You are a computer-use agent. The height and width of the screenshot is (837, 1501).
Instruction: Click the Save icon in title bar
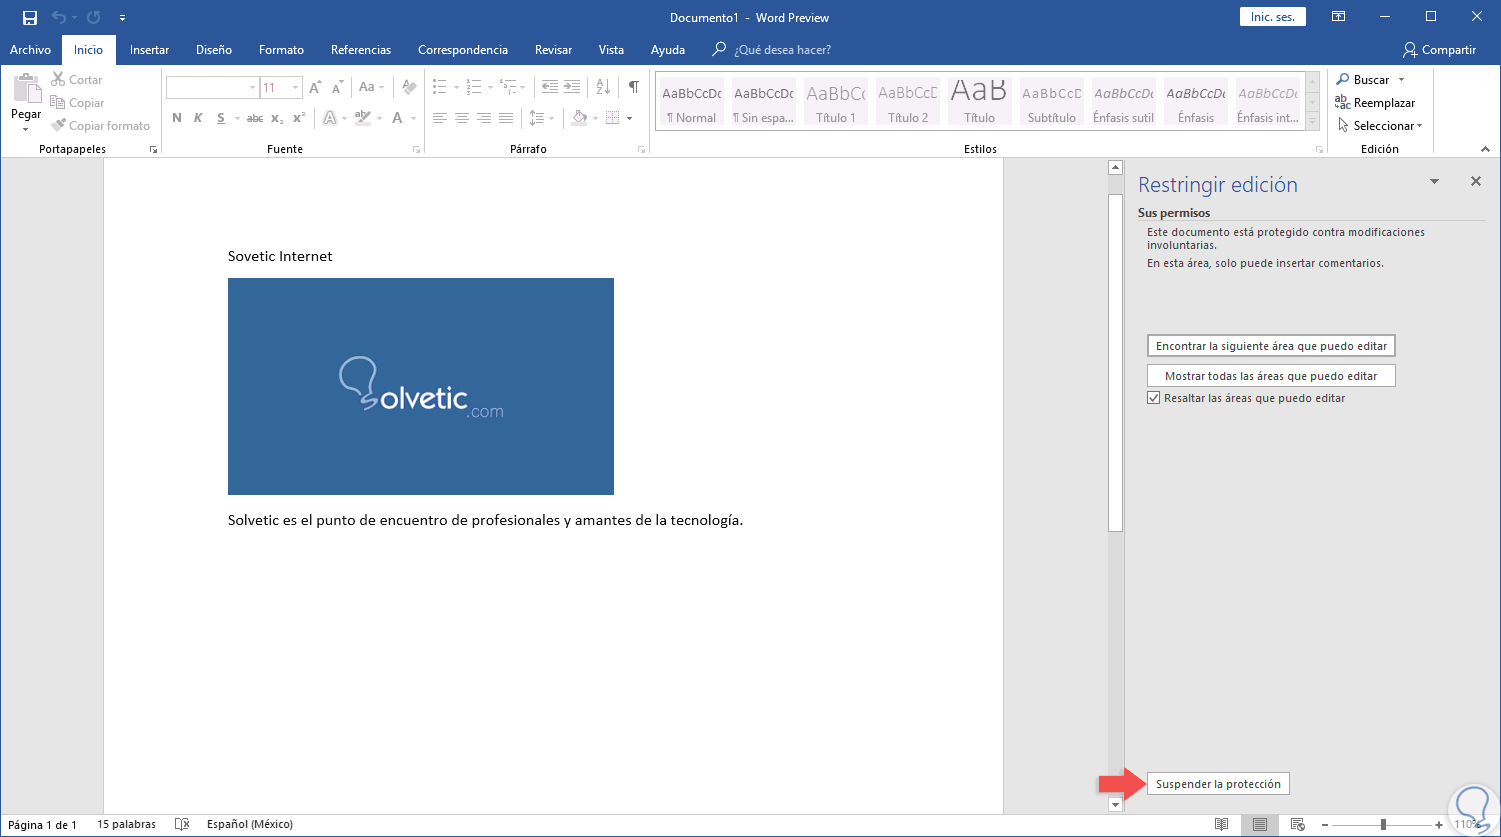pos(29,17)
